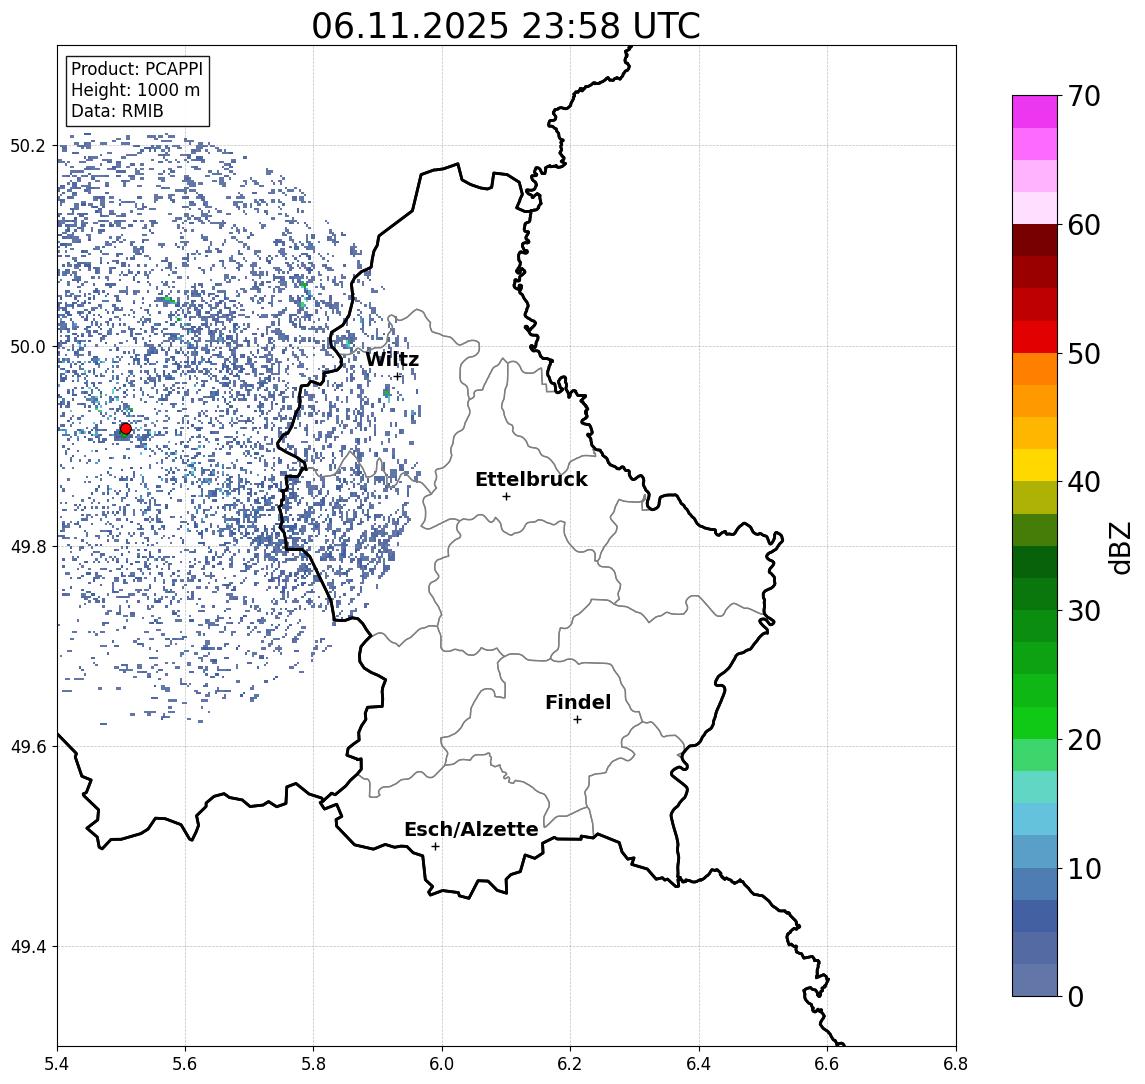1145x1084 pixels.
Task: Click the 6.2 longitude axis label
Action: pyautogui.click(x=570, y=1064)
